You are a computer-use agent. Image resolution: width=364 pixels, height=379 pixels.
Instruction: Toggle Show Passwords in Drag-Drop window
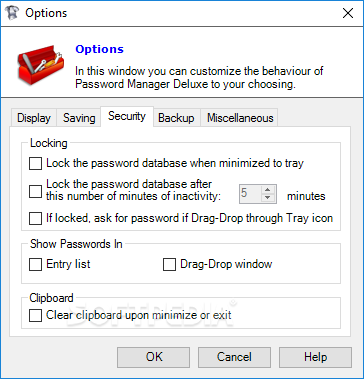pyautogui.click(x=169, y=265)
